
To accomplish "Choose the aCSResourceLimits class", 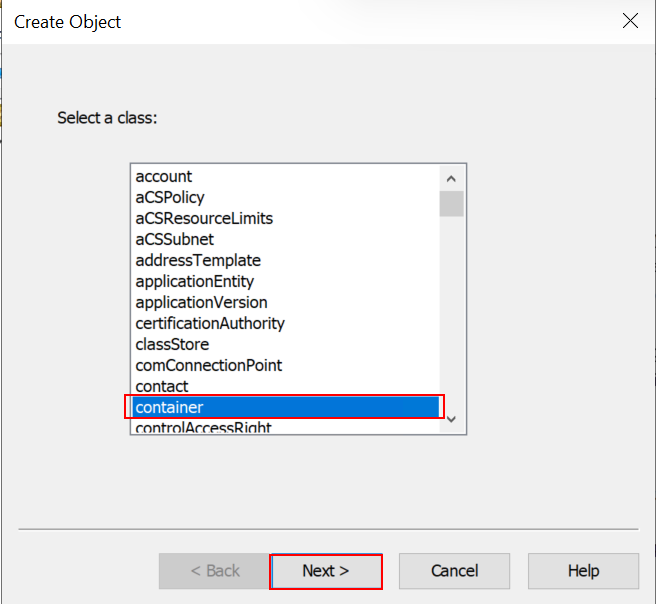I will tap(204, 219).
